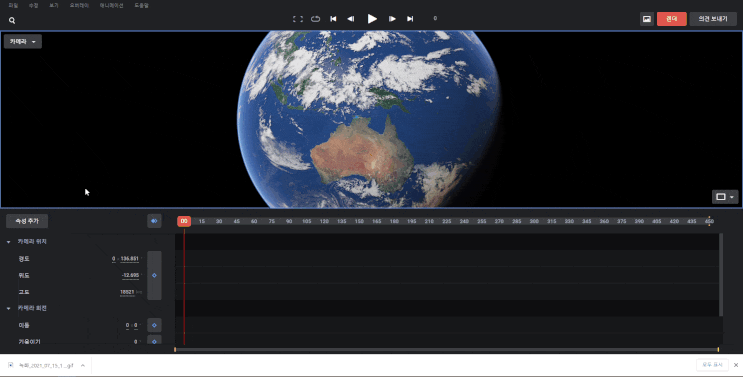743x377 pixels.
Task: Open download item options chevron
Action: pos(82,365)
